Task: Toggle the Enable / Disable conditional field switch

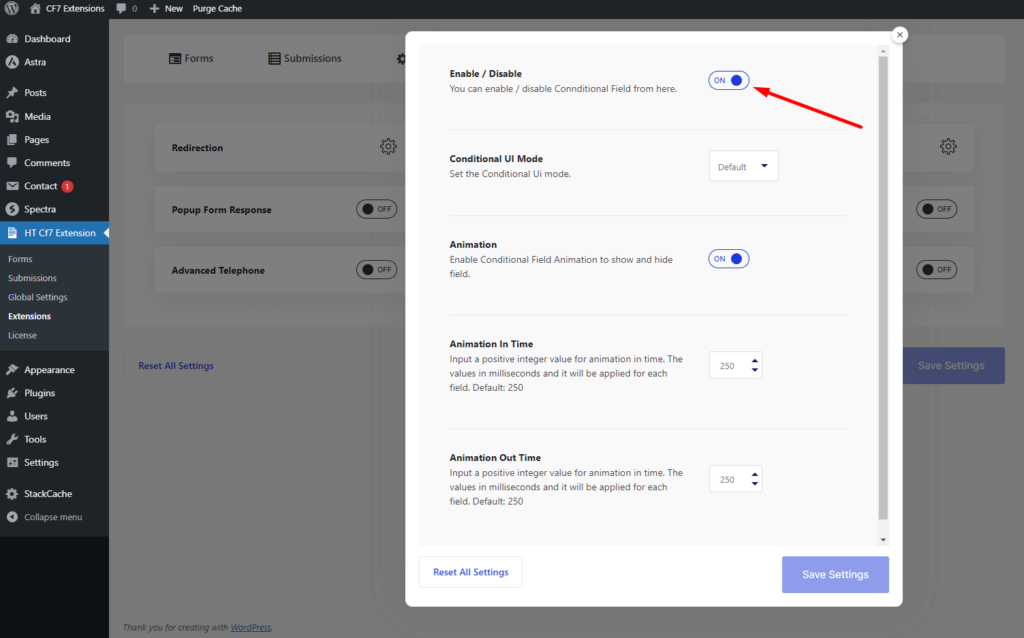Action: coord(728,81)
